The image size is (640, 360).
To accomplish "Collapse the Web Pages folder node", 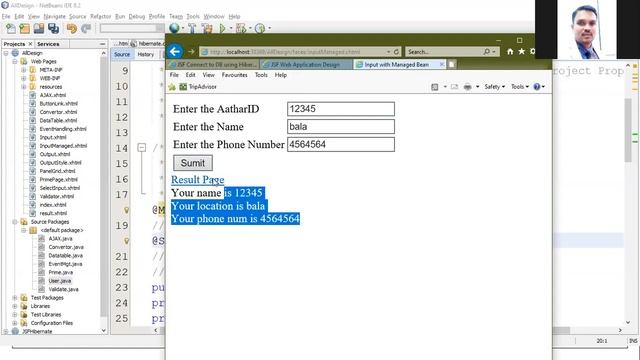I will pos(15,61).
